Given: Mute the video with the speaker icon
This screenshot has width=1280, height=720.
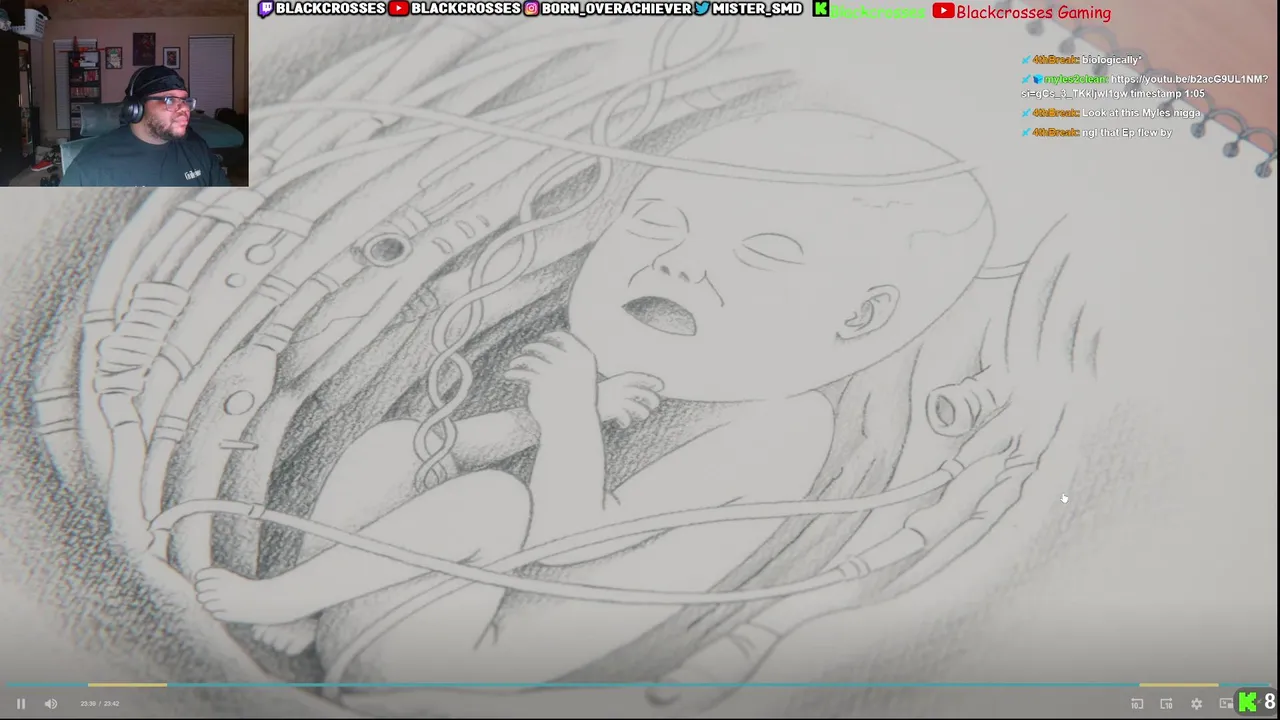Looking at the screenshot, I should 51,704.
